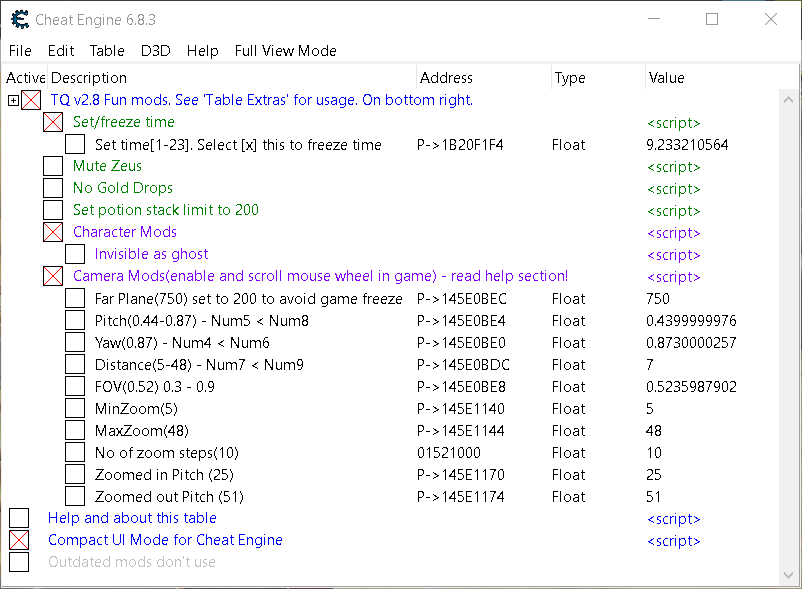Check the Outdated mods don't use box
The image size is (802, 589).
[19, 562]
